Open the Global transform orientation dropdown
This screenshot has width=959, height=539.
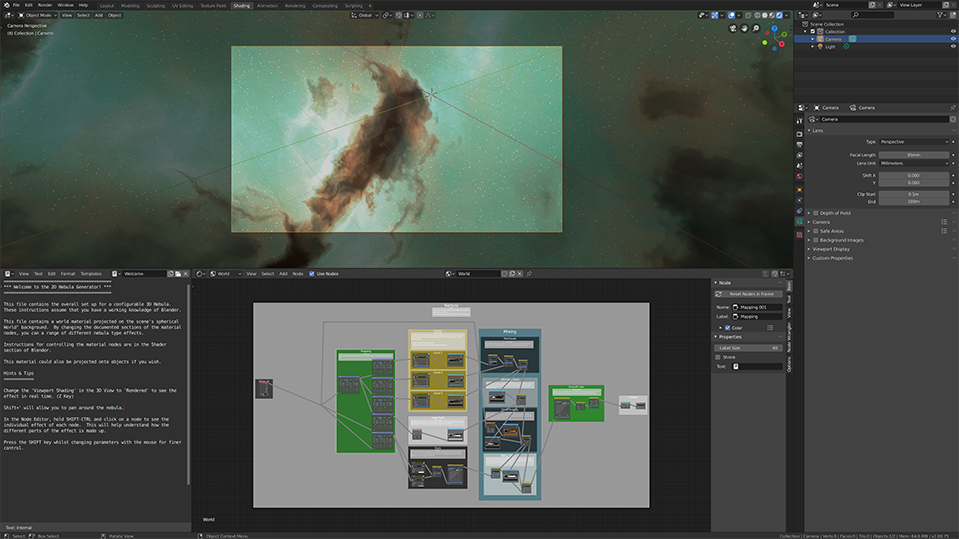[365, 15]
